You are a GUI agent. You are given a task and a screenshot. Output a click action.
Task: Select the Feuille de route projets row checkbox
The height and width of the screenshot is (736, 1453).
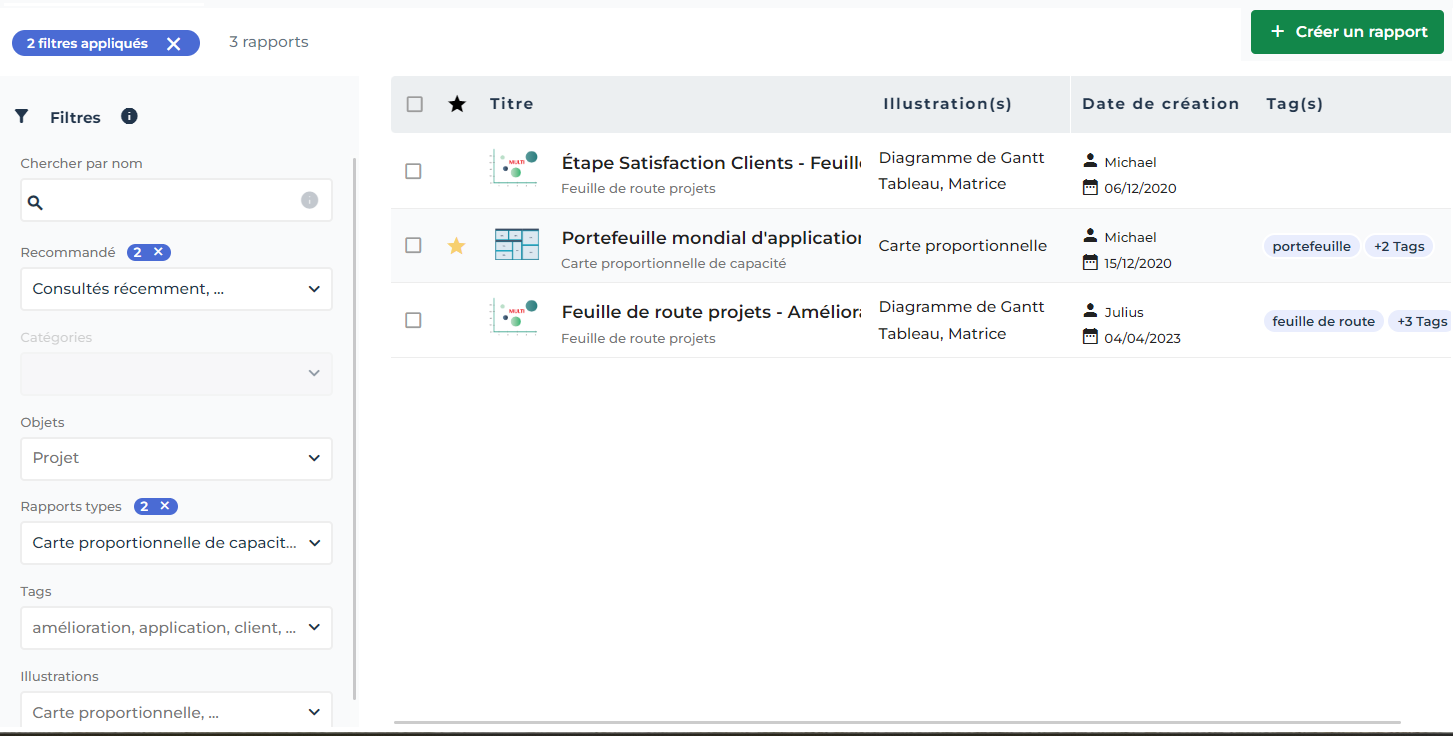(413, 320)
